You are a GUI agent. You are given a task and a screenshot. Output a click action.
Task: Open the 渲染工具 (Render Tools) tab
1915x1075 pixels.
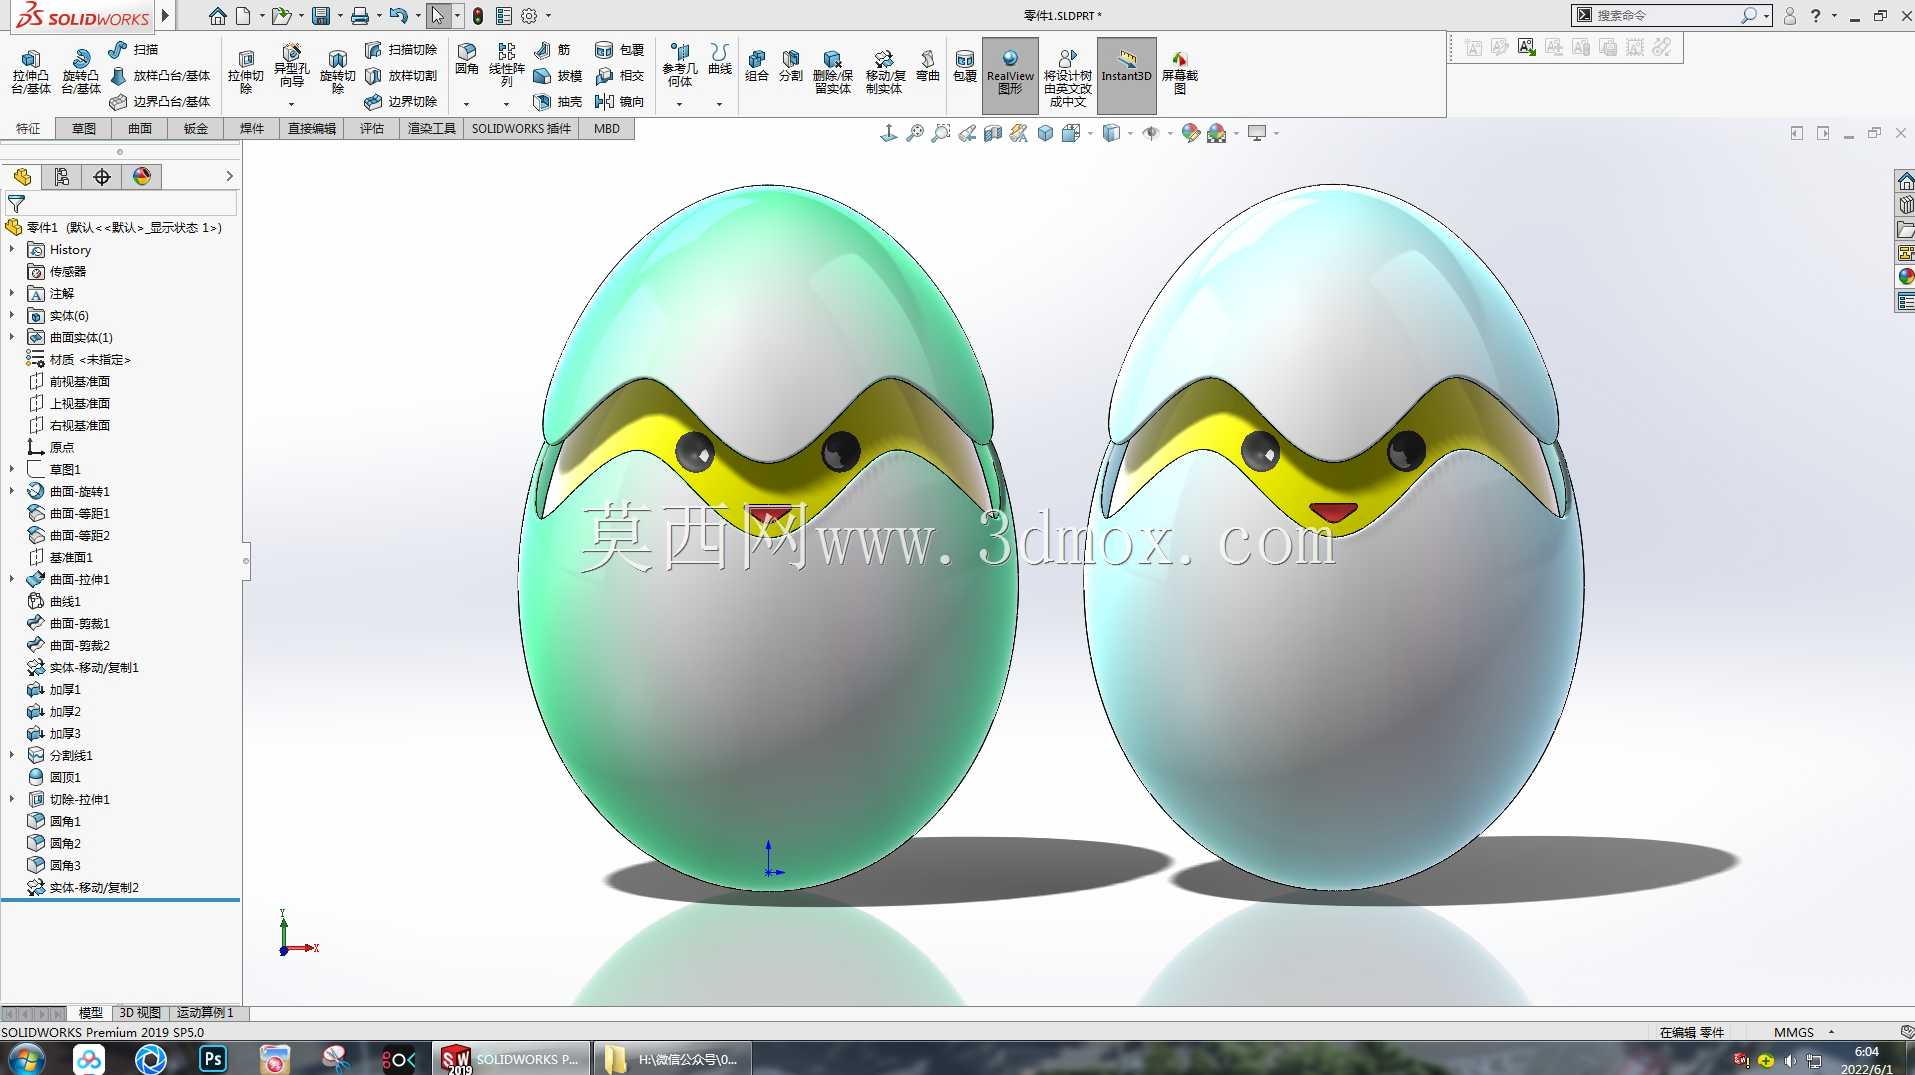click(432, 128)
